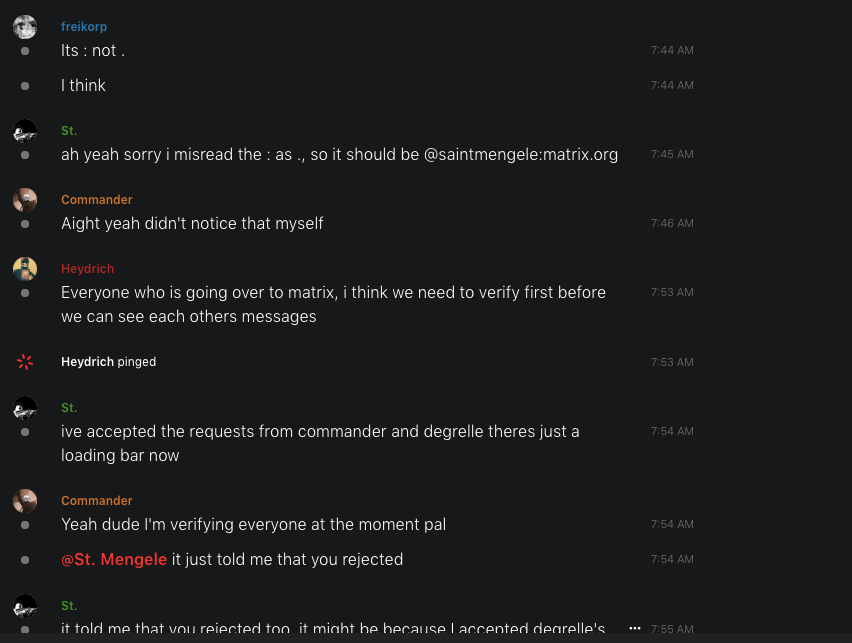Click the 7:55 AM timestamp
The width and height of the screenshot is (852, 643).
click(671, 629)
